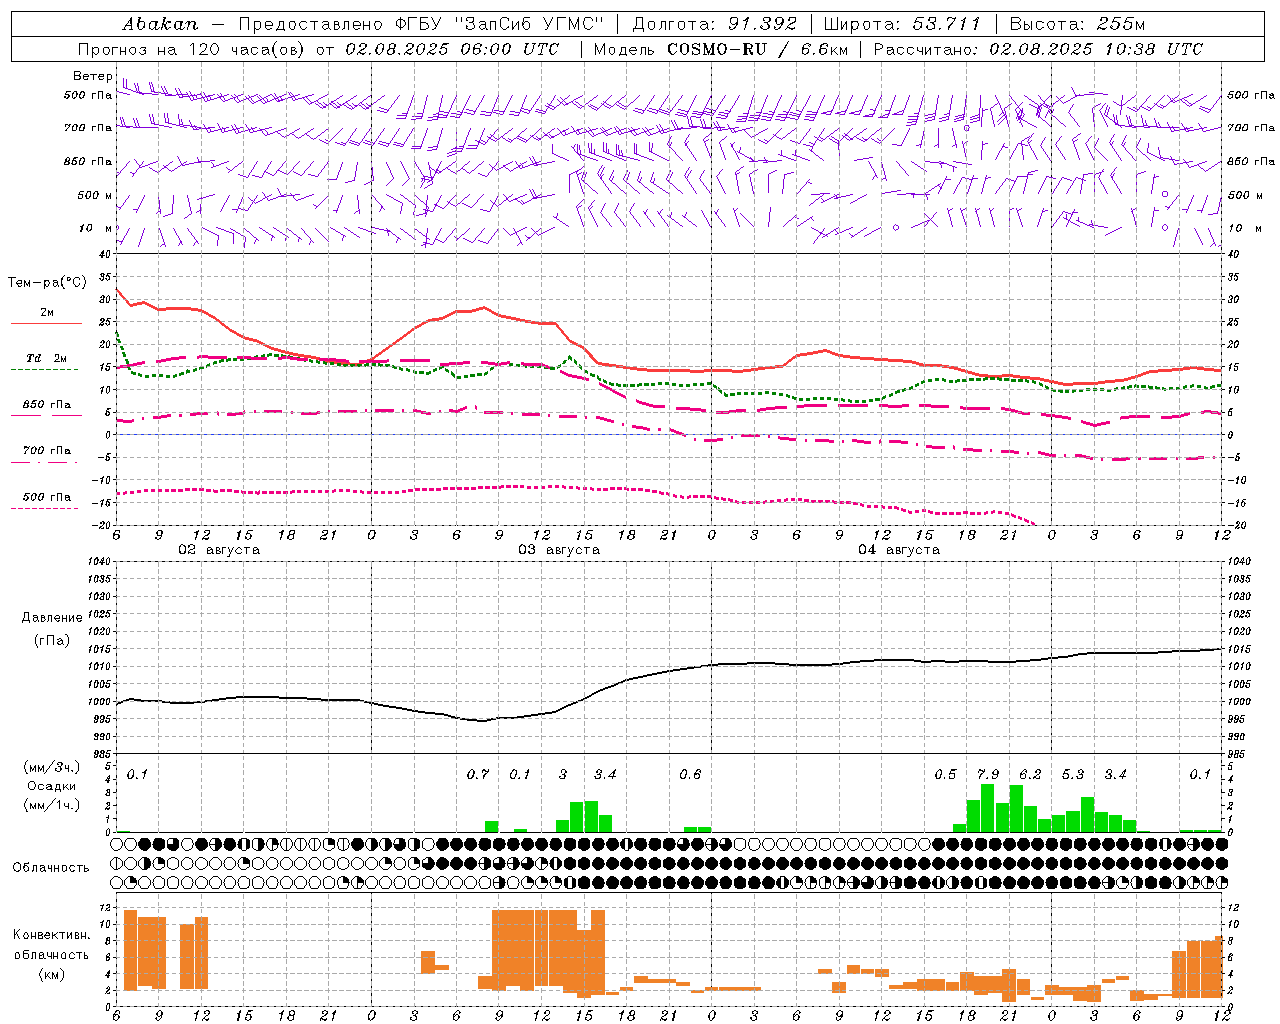Click the forecast start "02.08.2025 06:00 UTC"

click(x=452, y=49)
